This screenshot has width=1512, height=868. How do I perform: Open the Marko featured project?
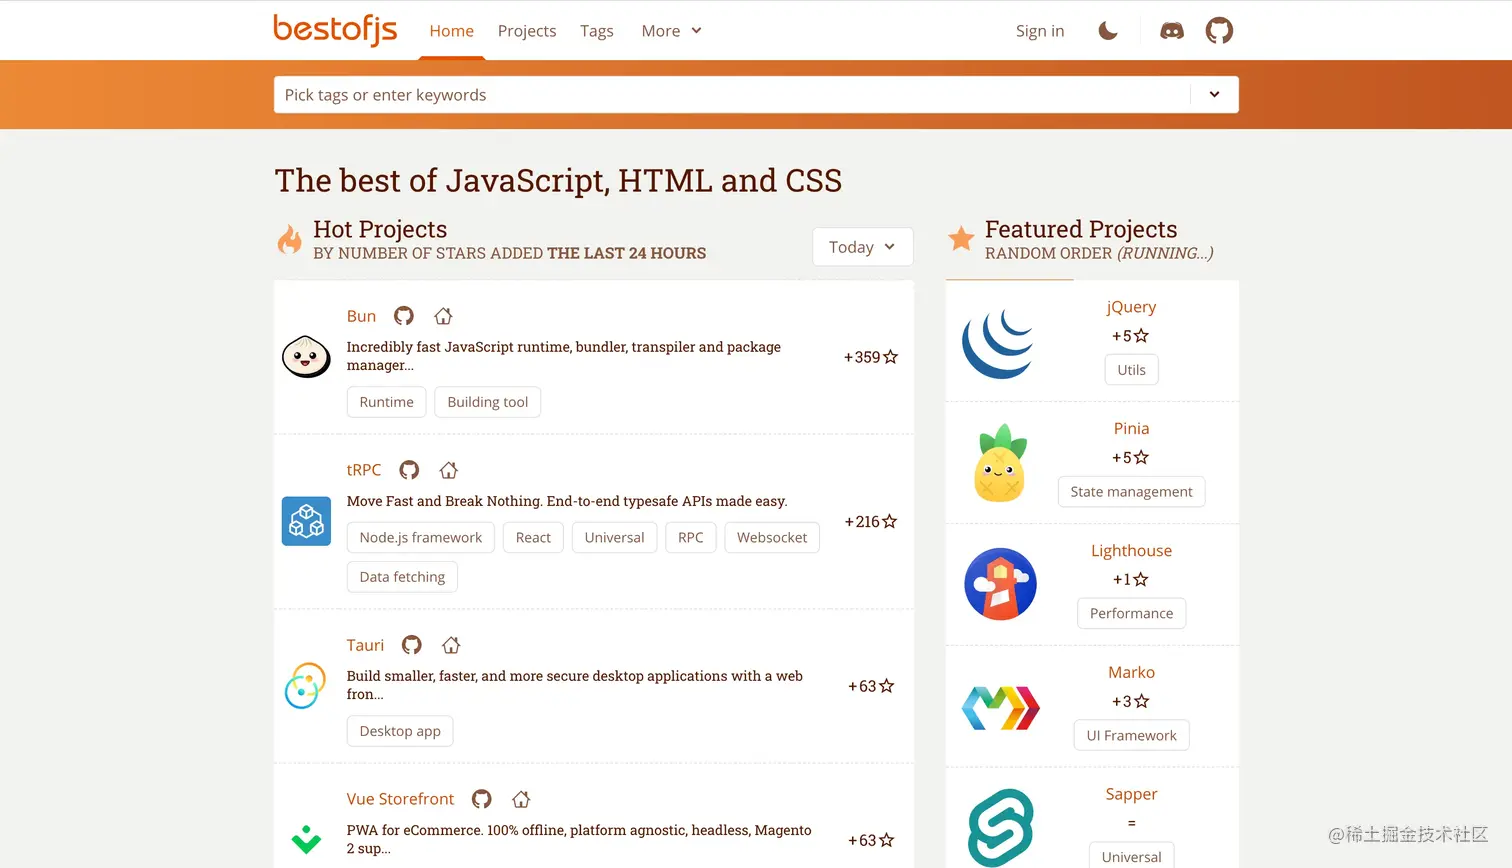[1131, 672]
